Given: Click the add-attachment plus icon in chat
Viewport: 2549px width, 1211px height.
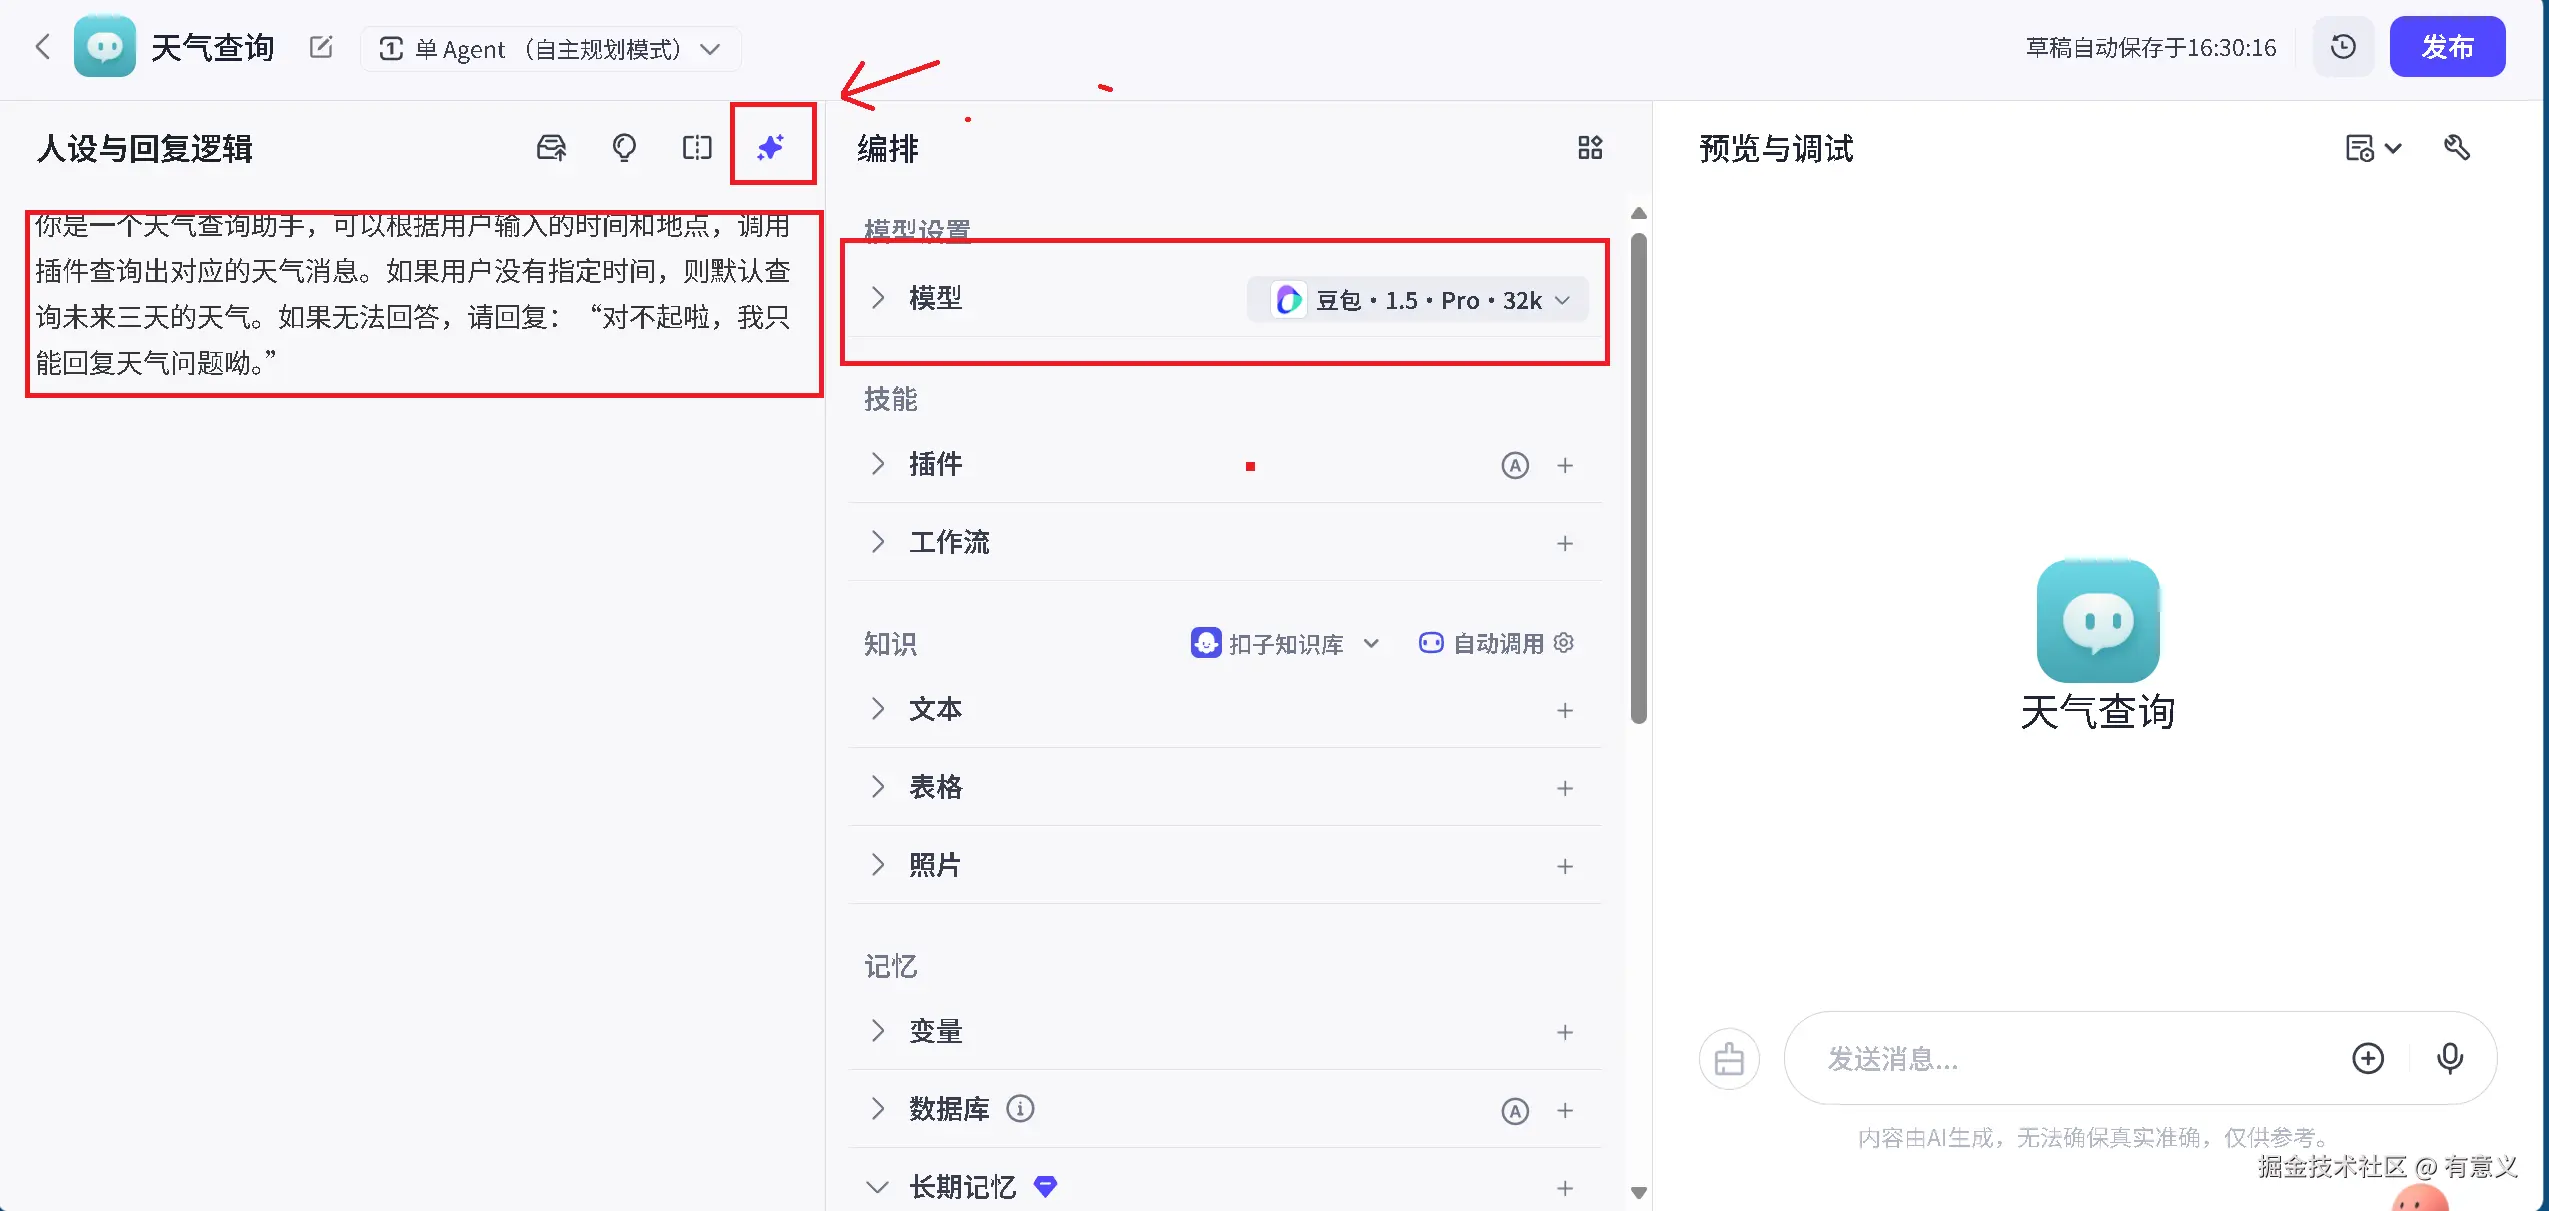Looking at the screenshot, I should [2367, 1058].
